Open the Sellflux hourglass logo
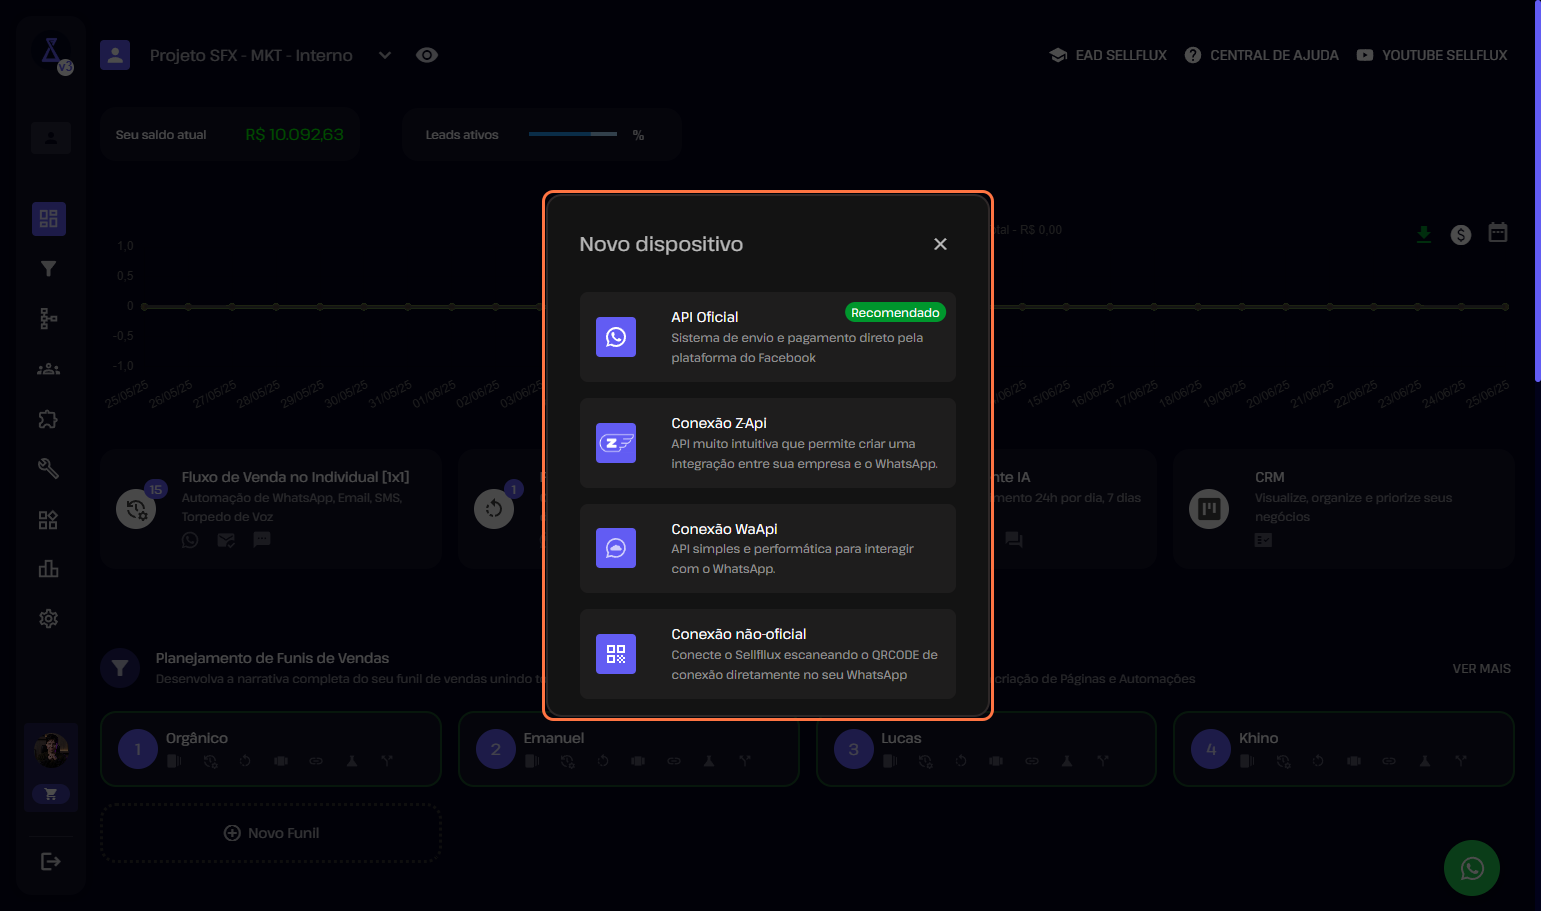Screen dimensions: 1541x911 51,53
